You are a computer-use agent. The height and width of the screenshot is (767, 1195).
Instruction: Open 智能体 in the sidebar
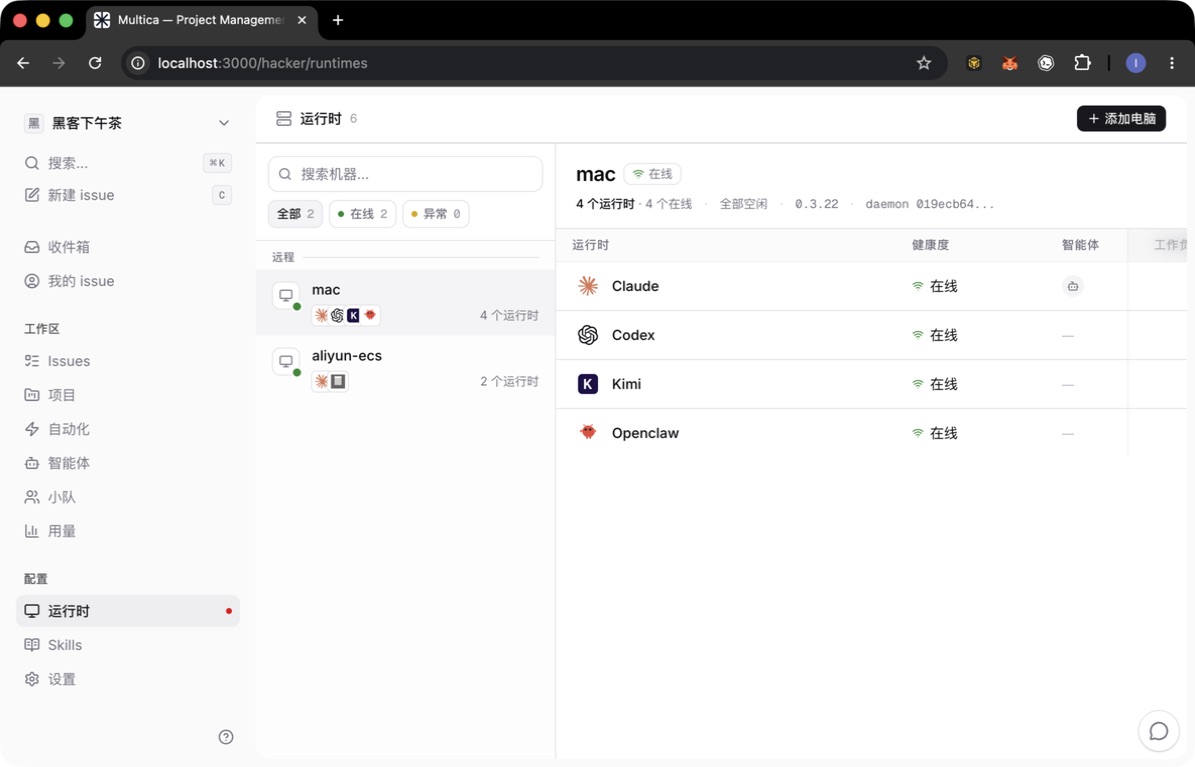click(128, 463)
